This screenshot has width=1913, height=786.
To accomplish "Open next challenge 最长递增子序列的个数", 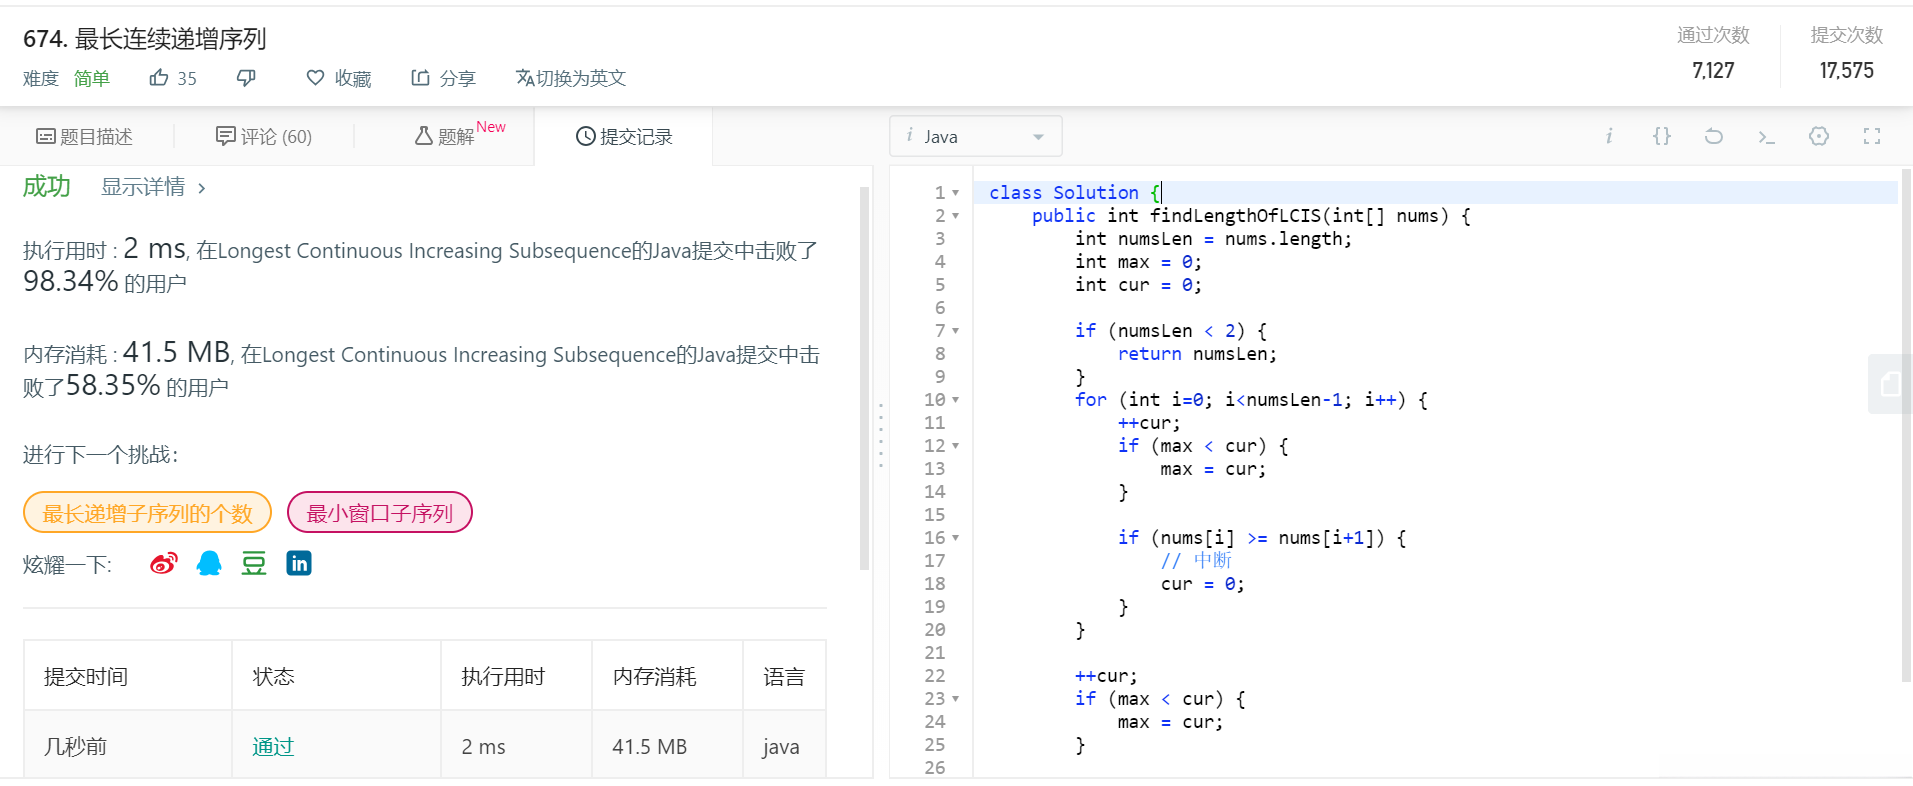I will pyautogui.click(x=147, y=513).
